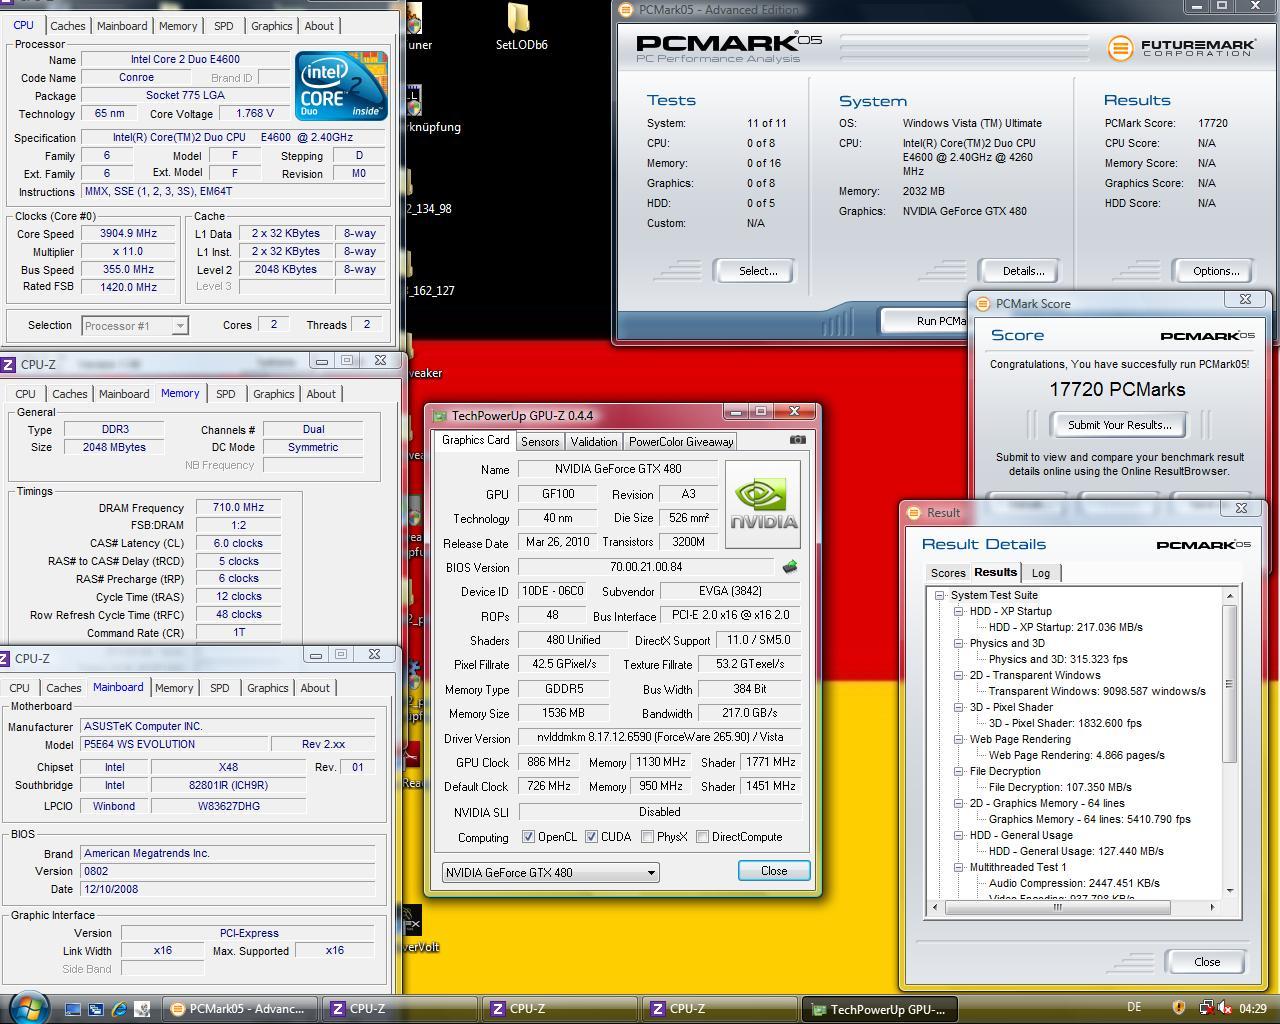This screenshot has height=1024, width=1280.
Task: Click the Result dialog title icon
Action: click(x=913, y=513)
